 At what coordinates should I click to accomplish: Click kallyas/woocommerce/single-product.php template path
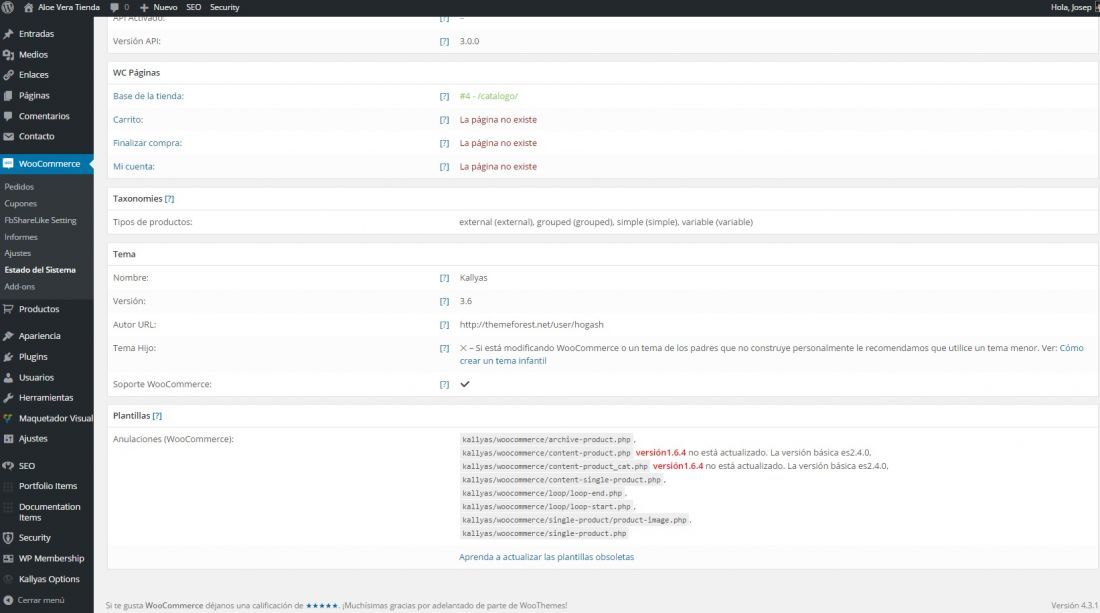(x=544, y=534)
